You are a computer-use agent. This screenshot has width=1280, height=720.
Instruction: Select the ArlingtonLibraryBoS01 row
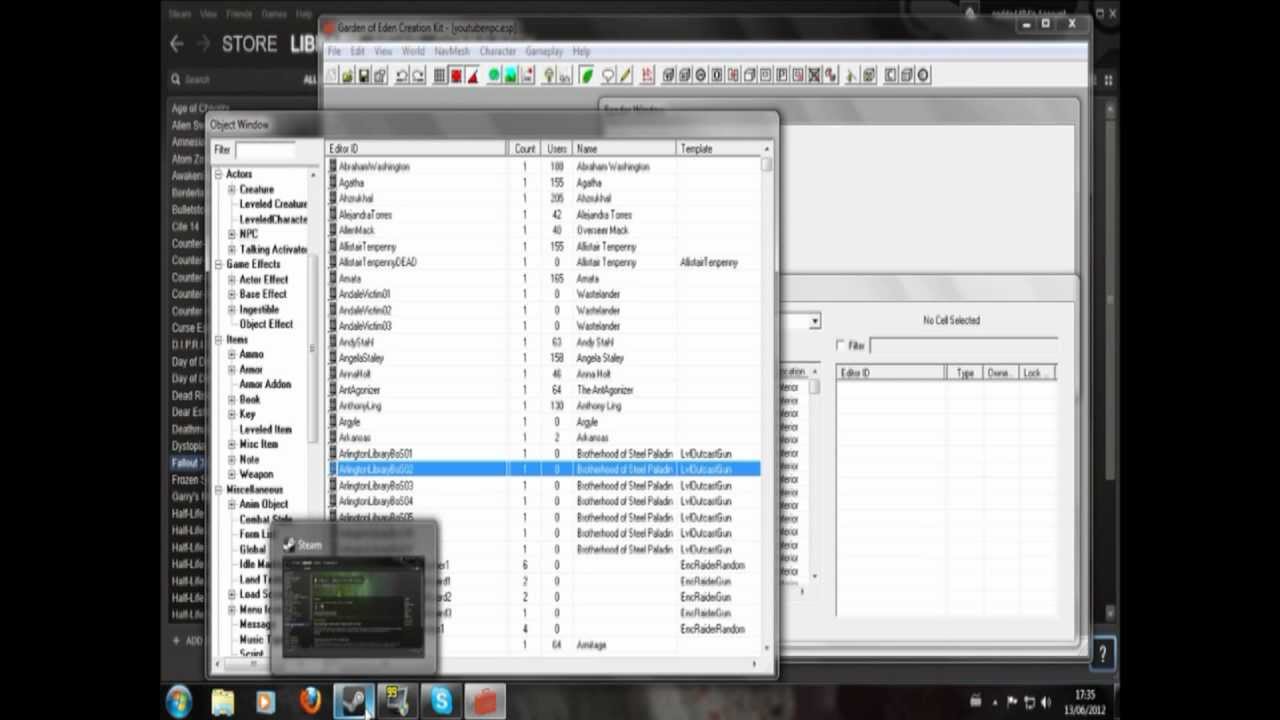coord(543,454)
